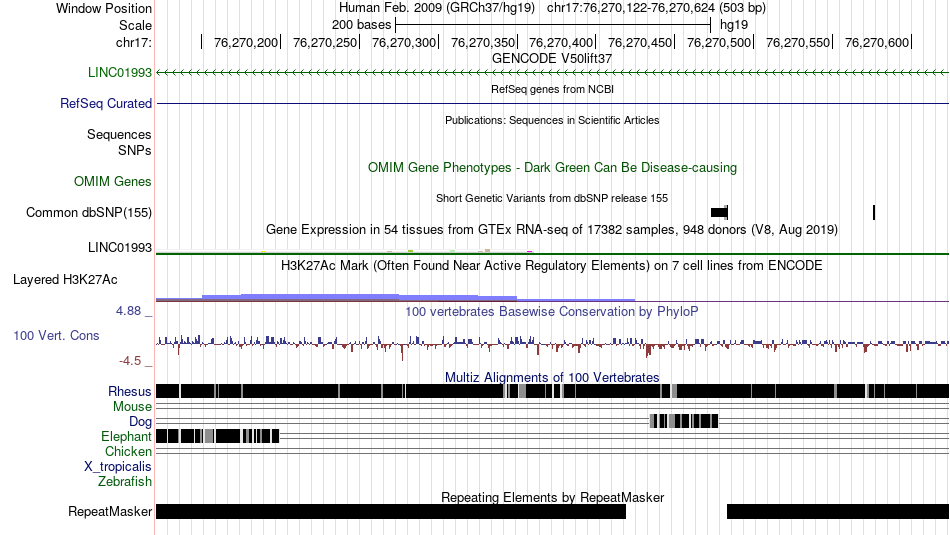Click the LINC01993 GENCODE track label
Viewport: 950px width, 535px height.
119,73
